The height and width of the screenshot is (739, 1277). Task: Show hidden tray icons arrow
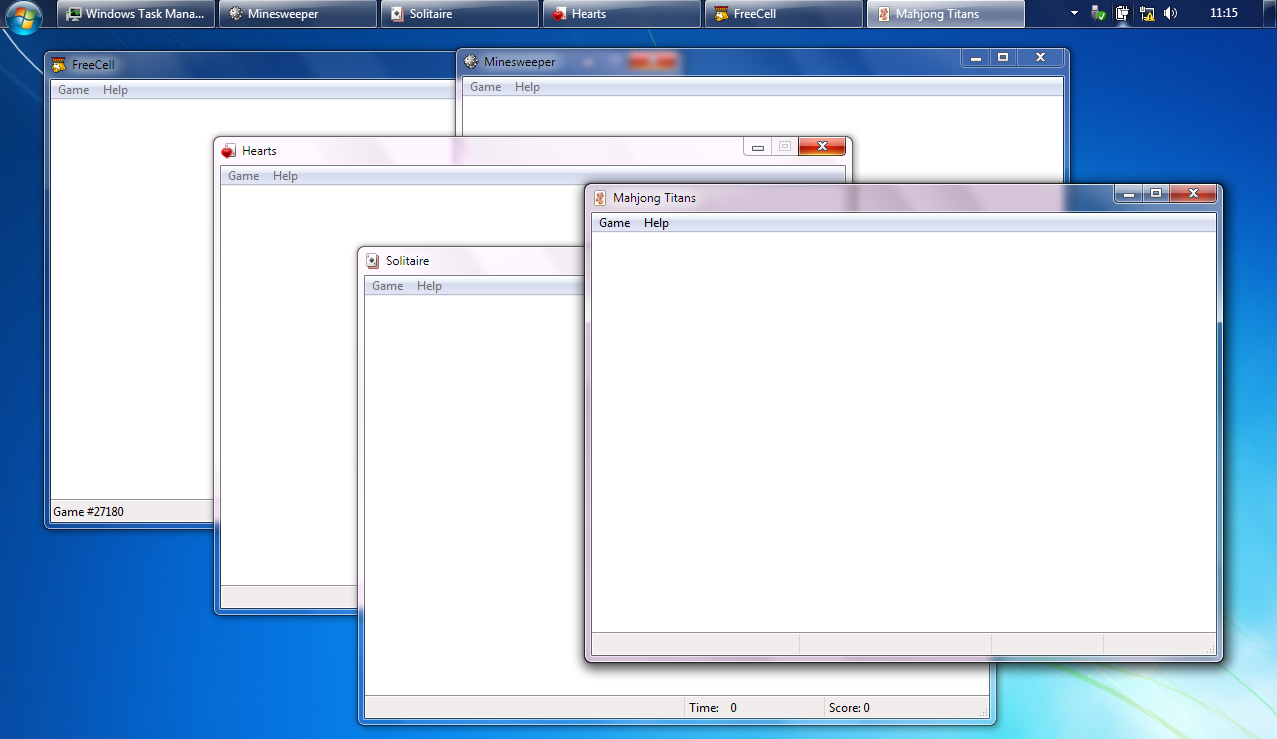click(1075, 14)
